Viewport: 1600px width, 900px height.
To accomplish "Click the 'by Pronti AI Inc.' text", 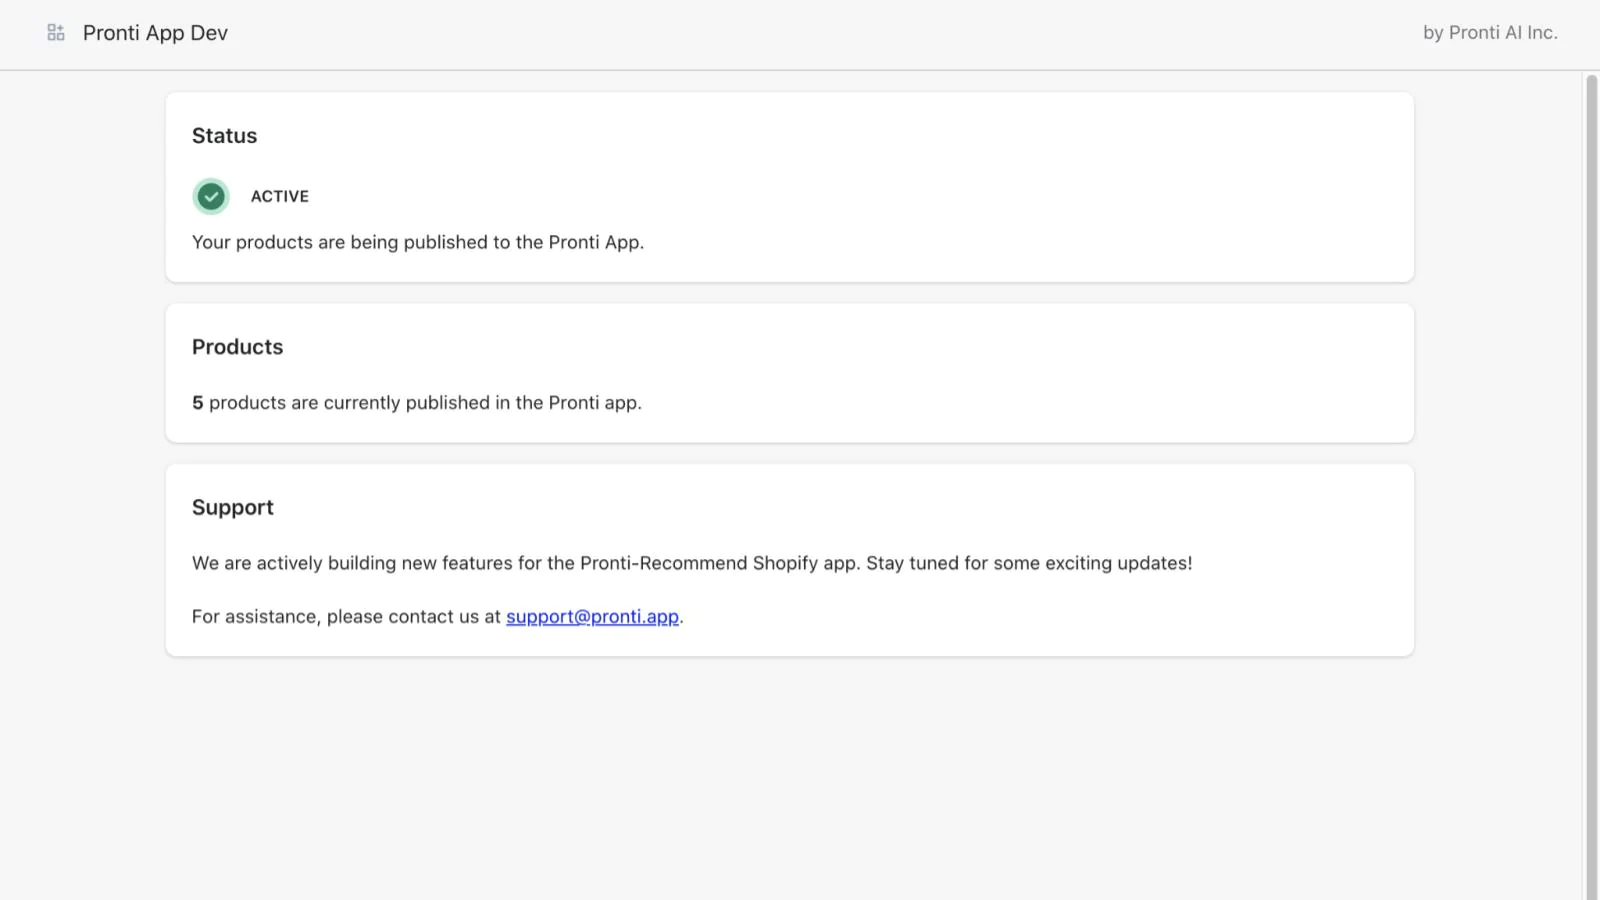I will pos(1489,33).
